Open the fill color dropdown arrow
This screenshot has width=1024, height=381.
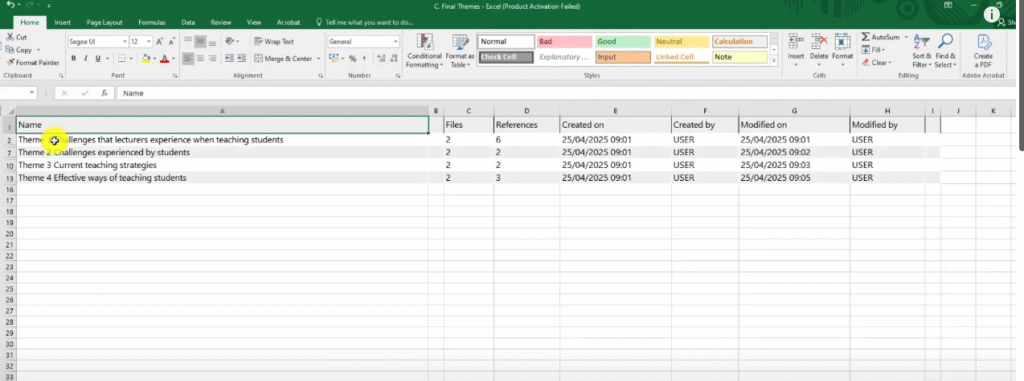click(x=154, y=59)
